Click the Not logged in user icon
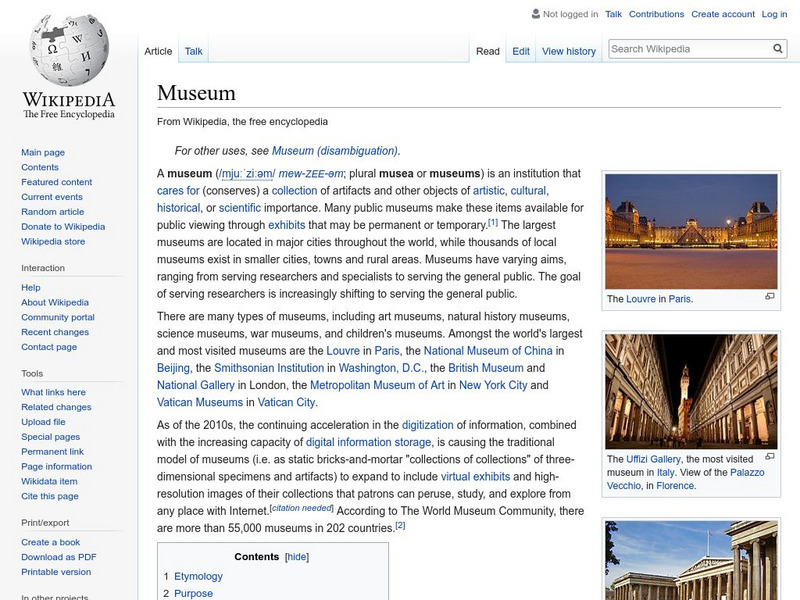Image resolution: width=800 pixels, height=600 pixels. (x=535, y=14)
